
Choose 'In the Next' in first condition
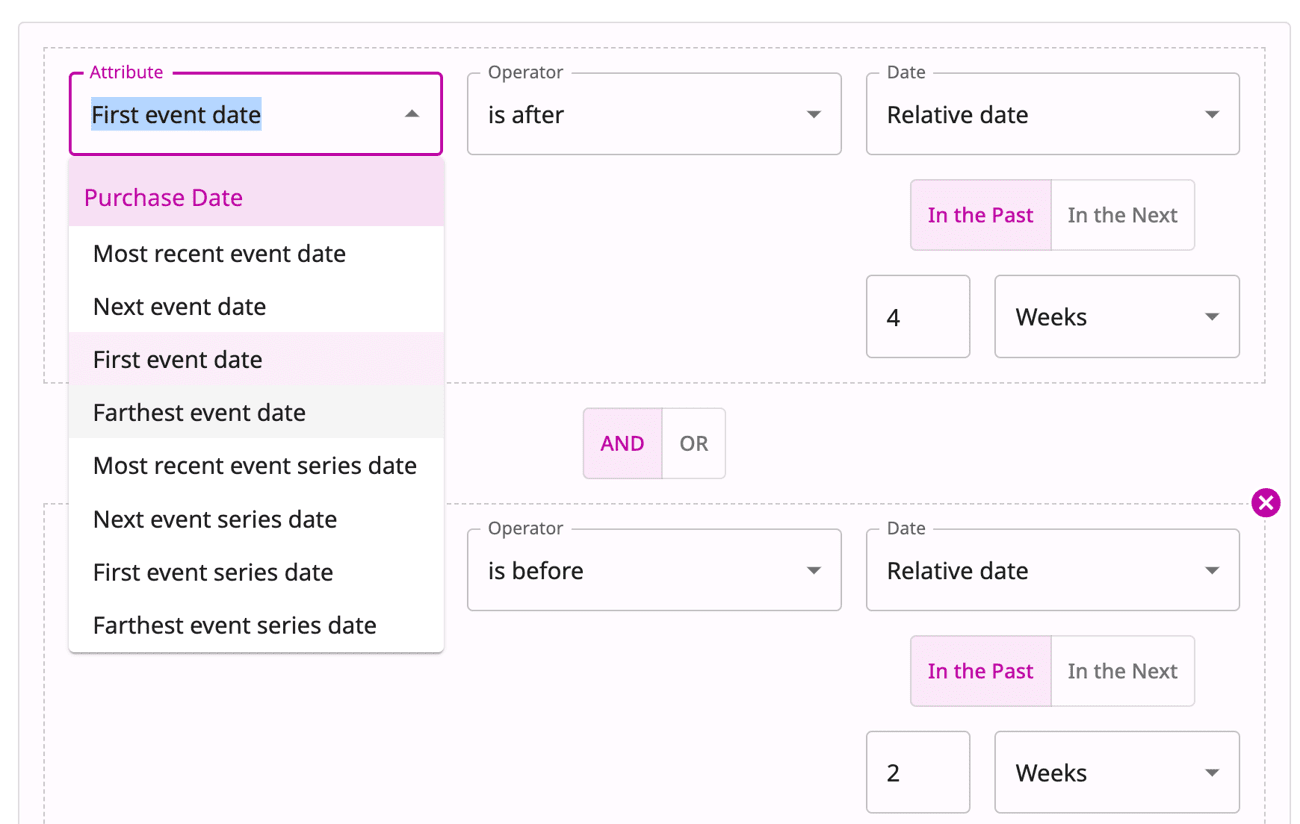[x=1122, y=215]
